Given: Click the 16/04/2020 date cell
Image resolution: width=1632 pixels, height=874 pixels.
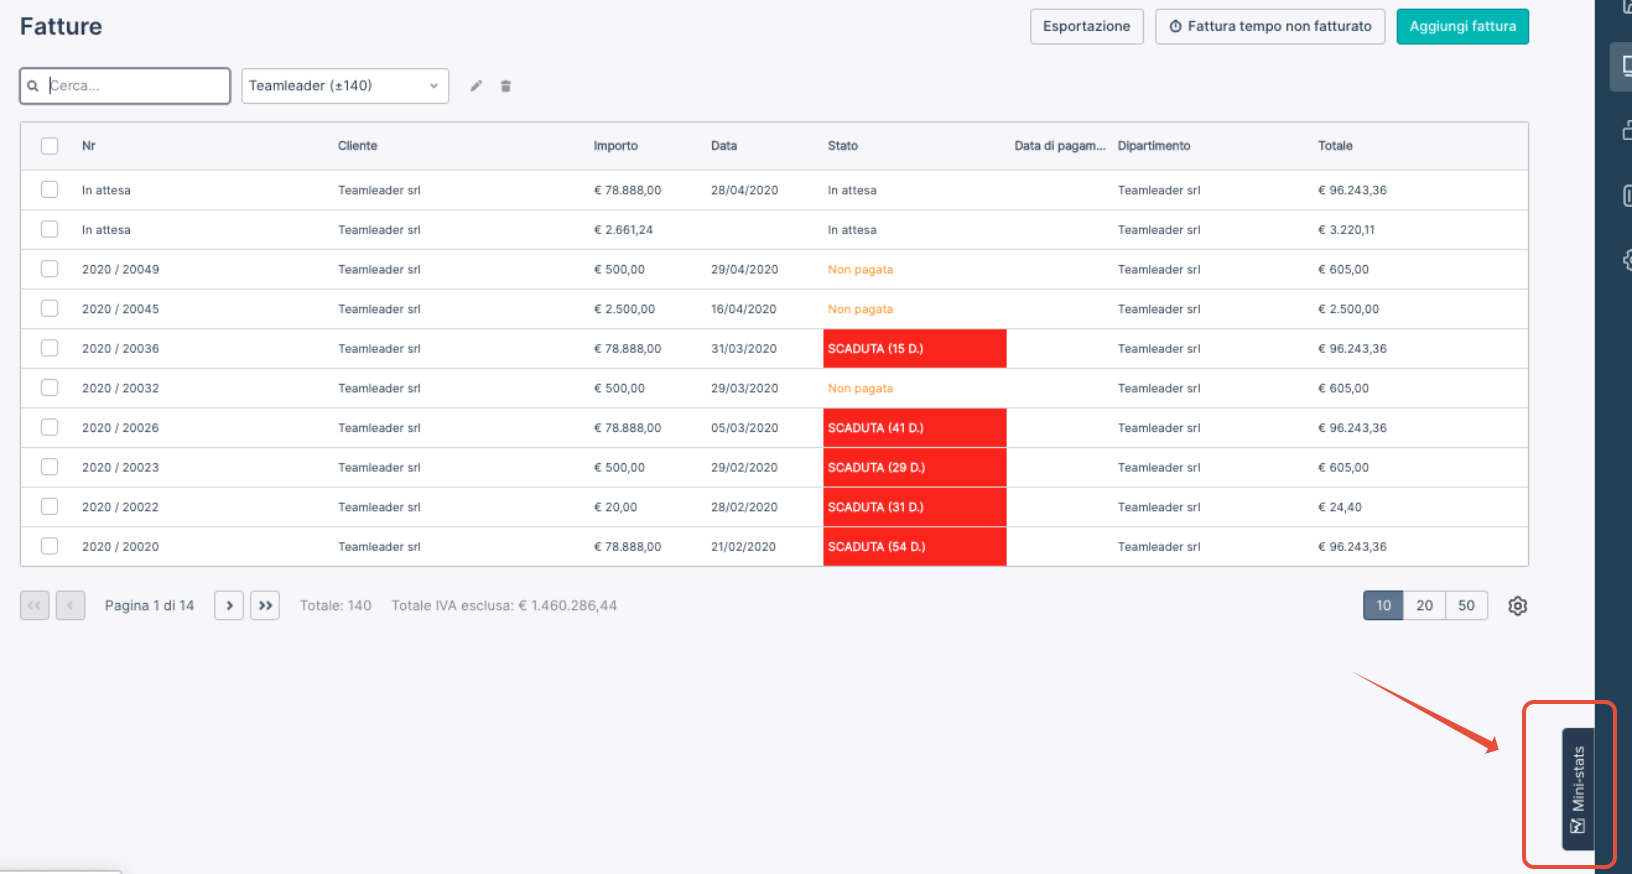Looking at the screenshot, I should tap(743, 309).
